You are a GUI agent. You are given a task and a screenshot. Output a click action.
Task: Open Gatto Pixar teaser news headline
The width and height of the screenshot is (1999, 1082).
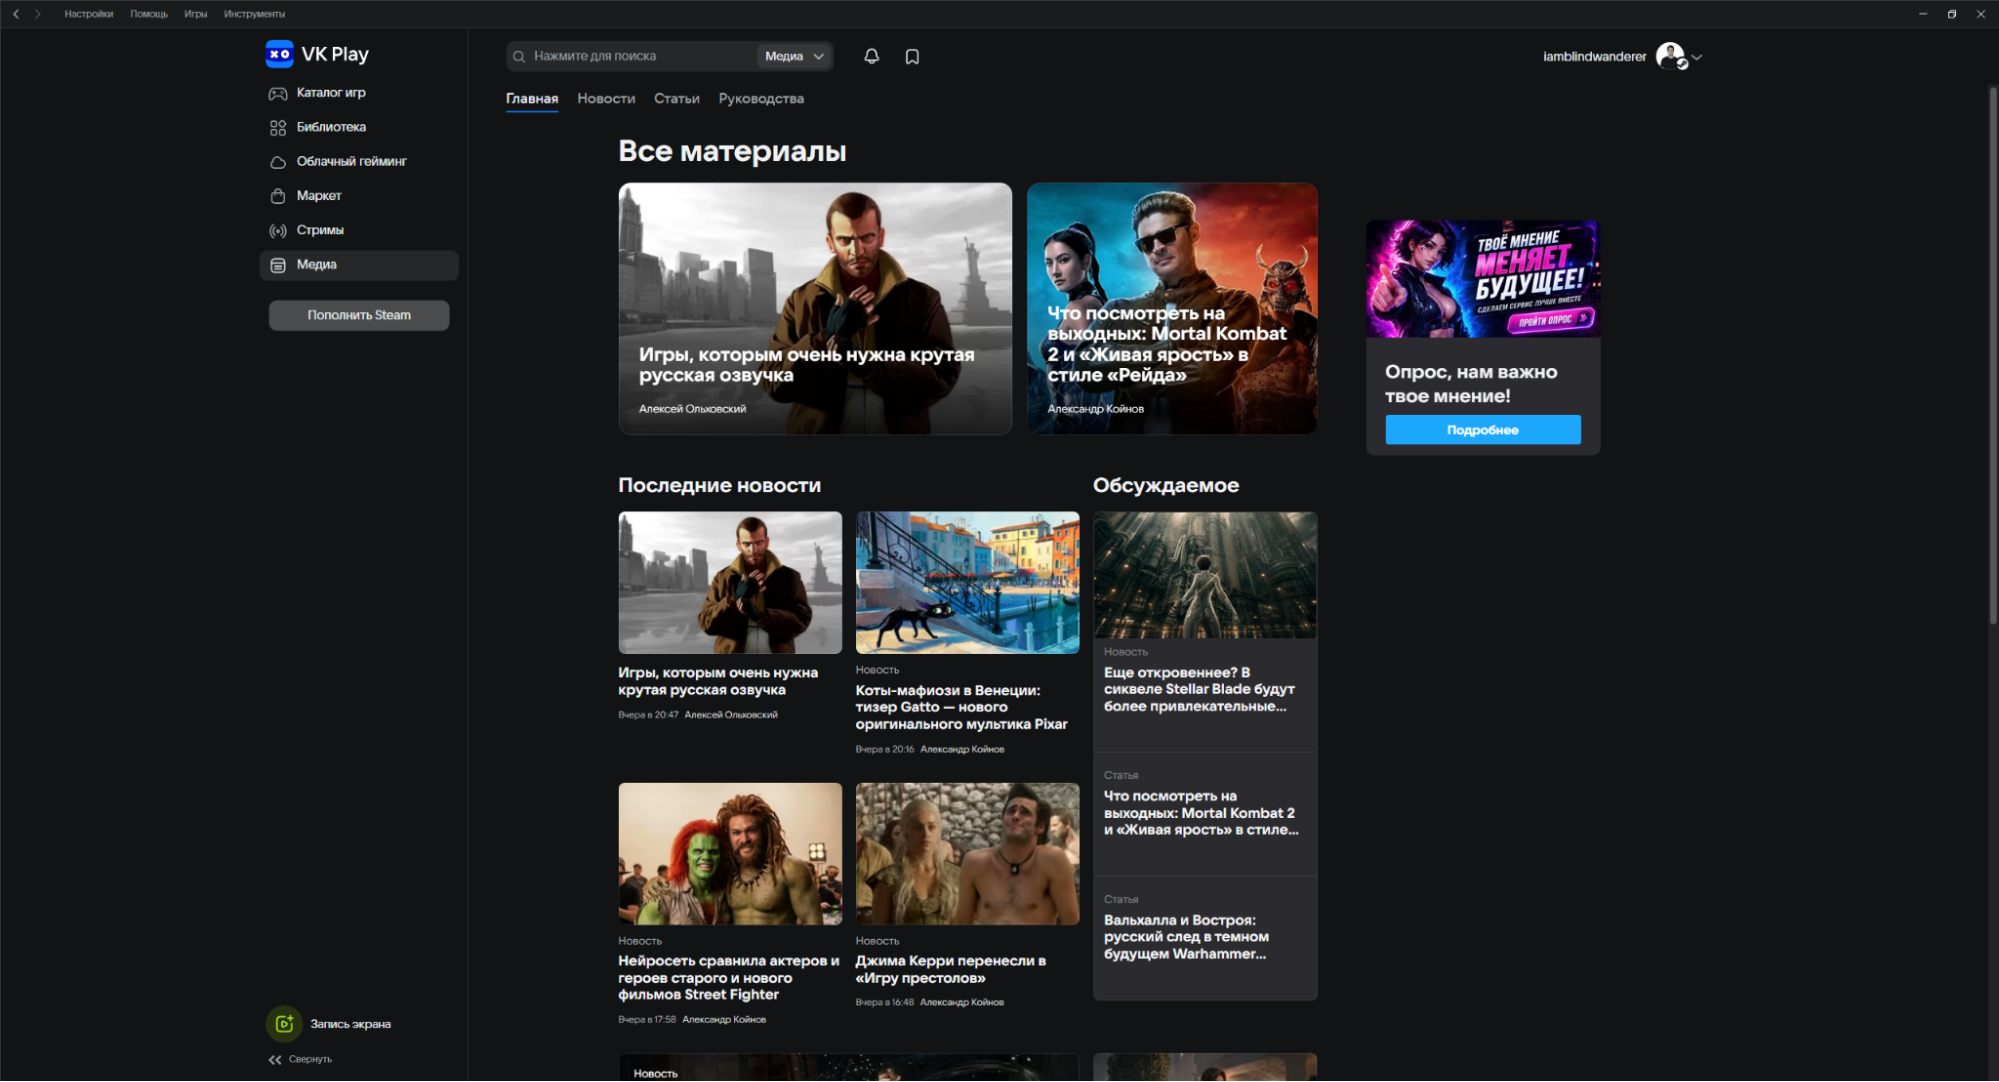(962, 707)
